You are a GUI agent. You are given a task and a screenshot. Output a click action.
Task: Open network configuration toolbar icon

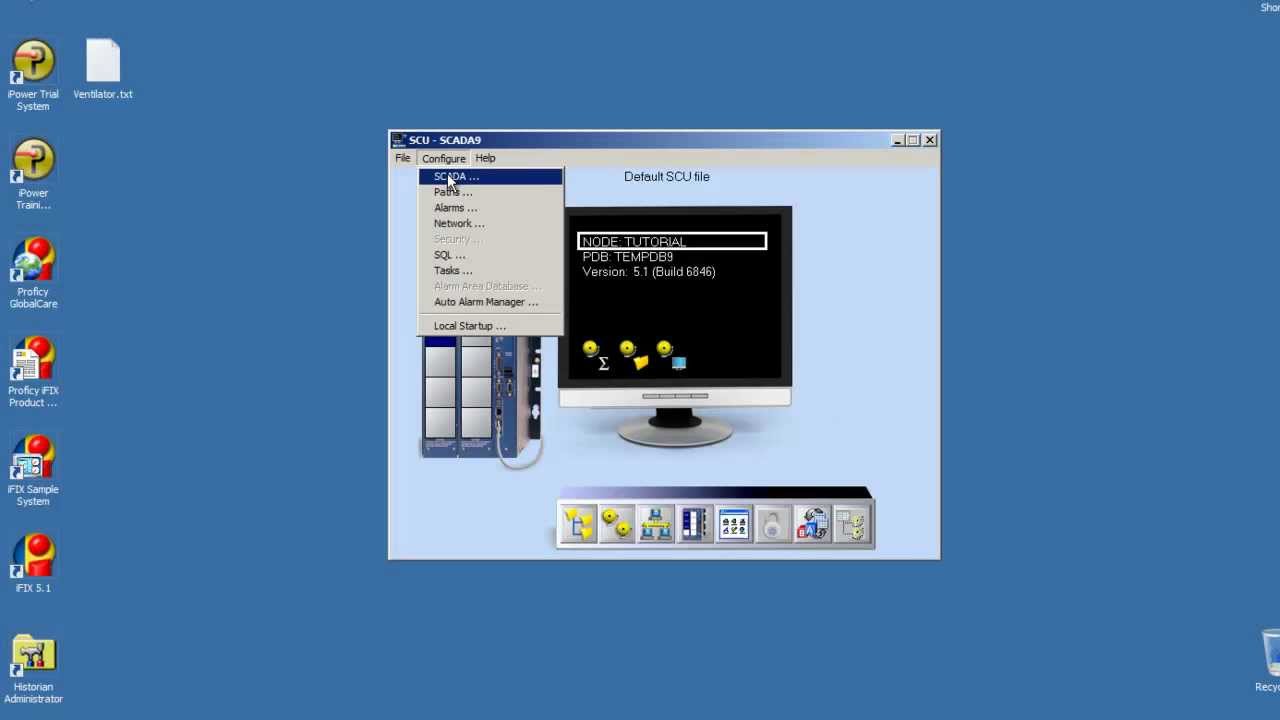656,524
